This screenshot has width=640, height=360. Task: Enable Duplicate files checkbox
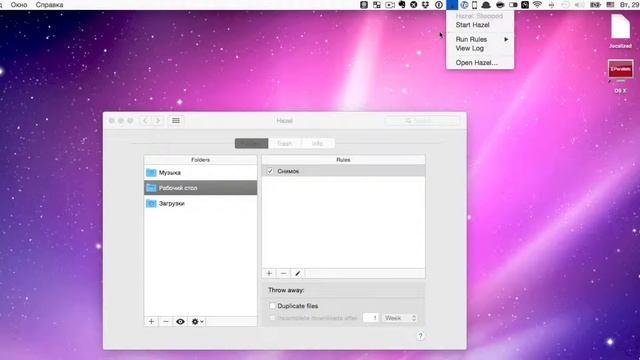(x=273, y=306)
